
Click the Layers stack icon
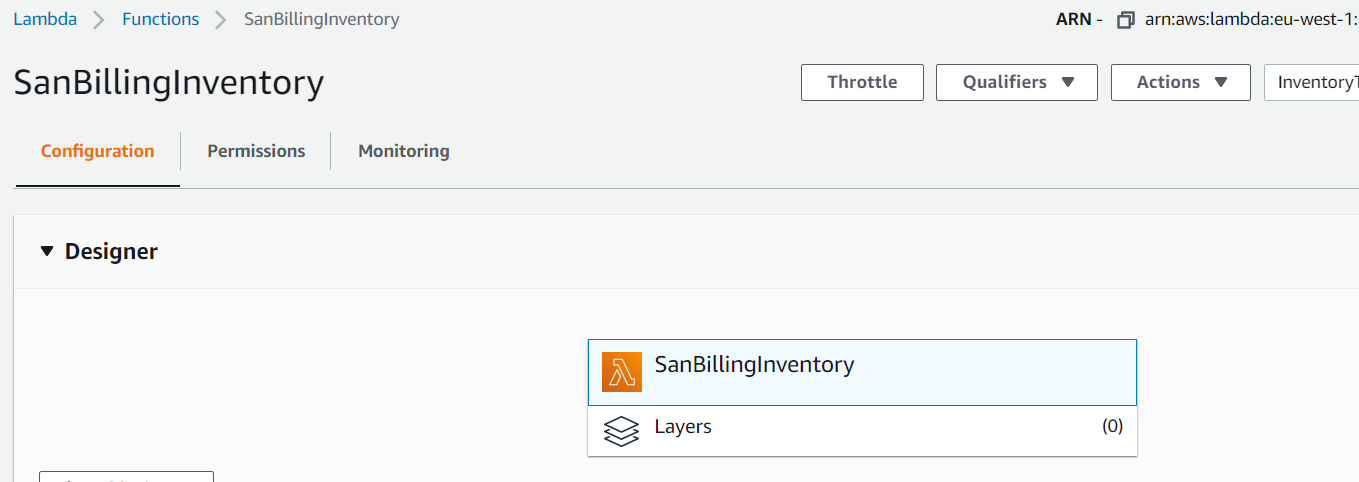point(622,431)
